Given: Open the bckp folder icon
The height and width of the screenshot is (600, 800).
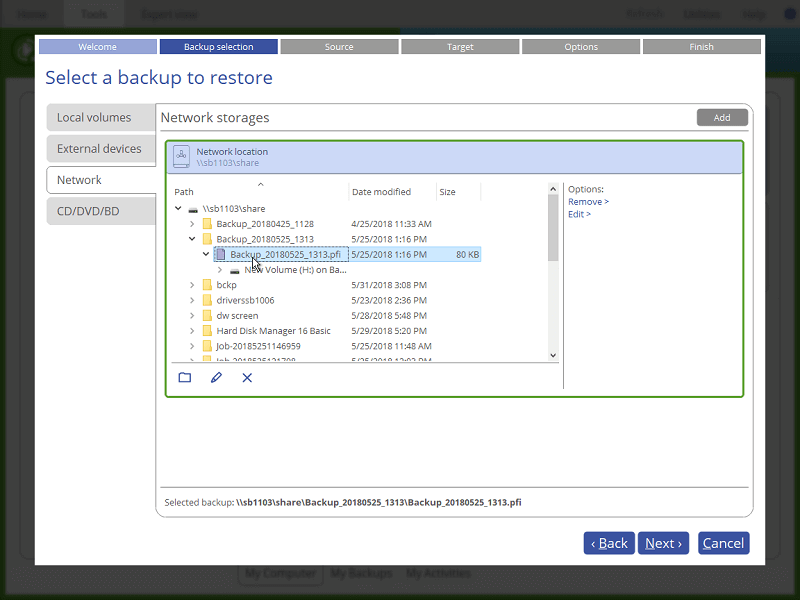Looking at the screenshot, I should pos(208,284).
